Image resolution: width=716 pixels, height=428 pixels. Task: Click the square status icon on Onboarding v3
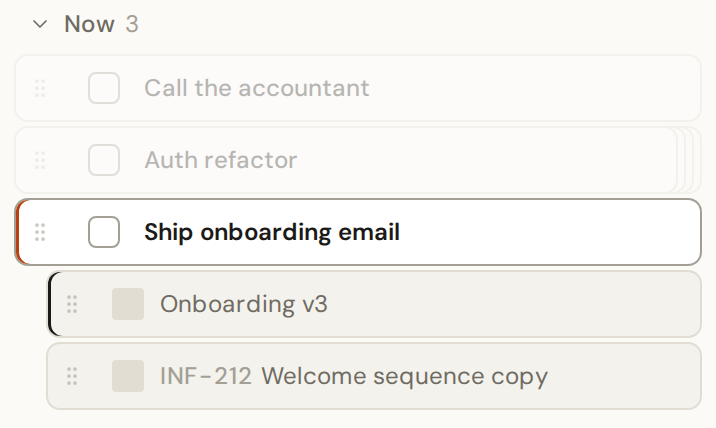tap(128, 304)
